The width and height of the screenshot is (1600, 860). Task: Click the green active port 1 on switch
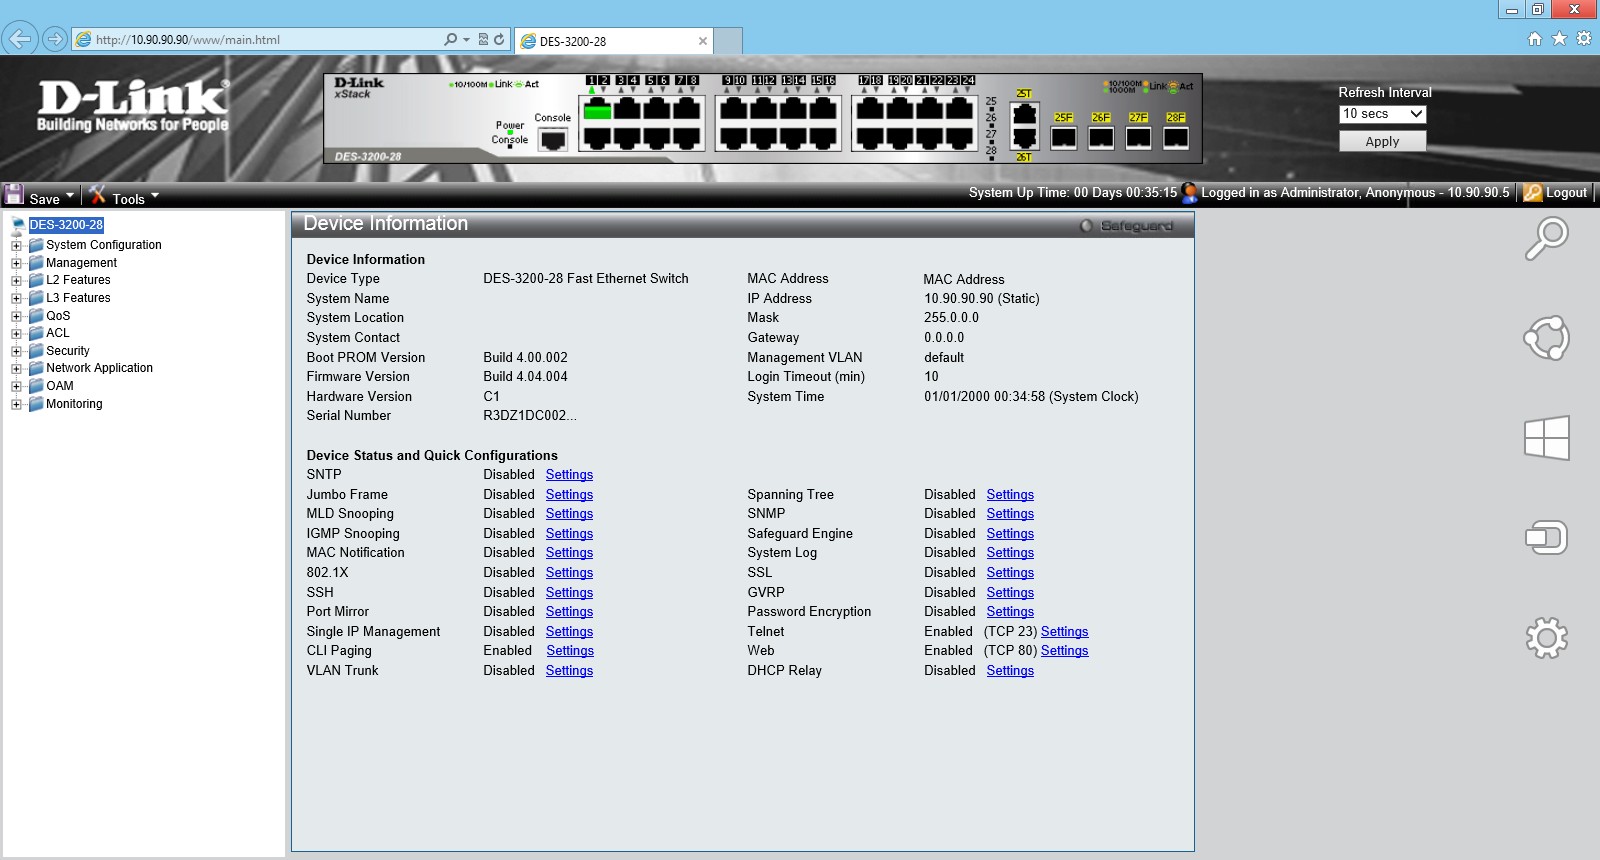[x=597, y=110]
